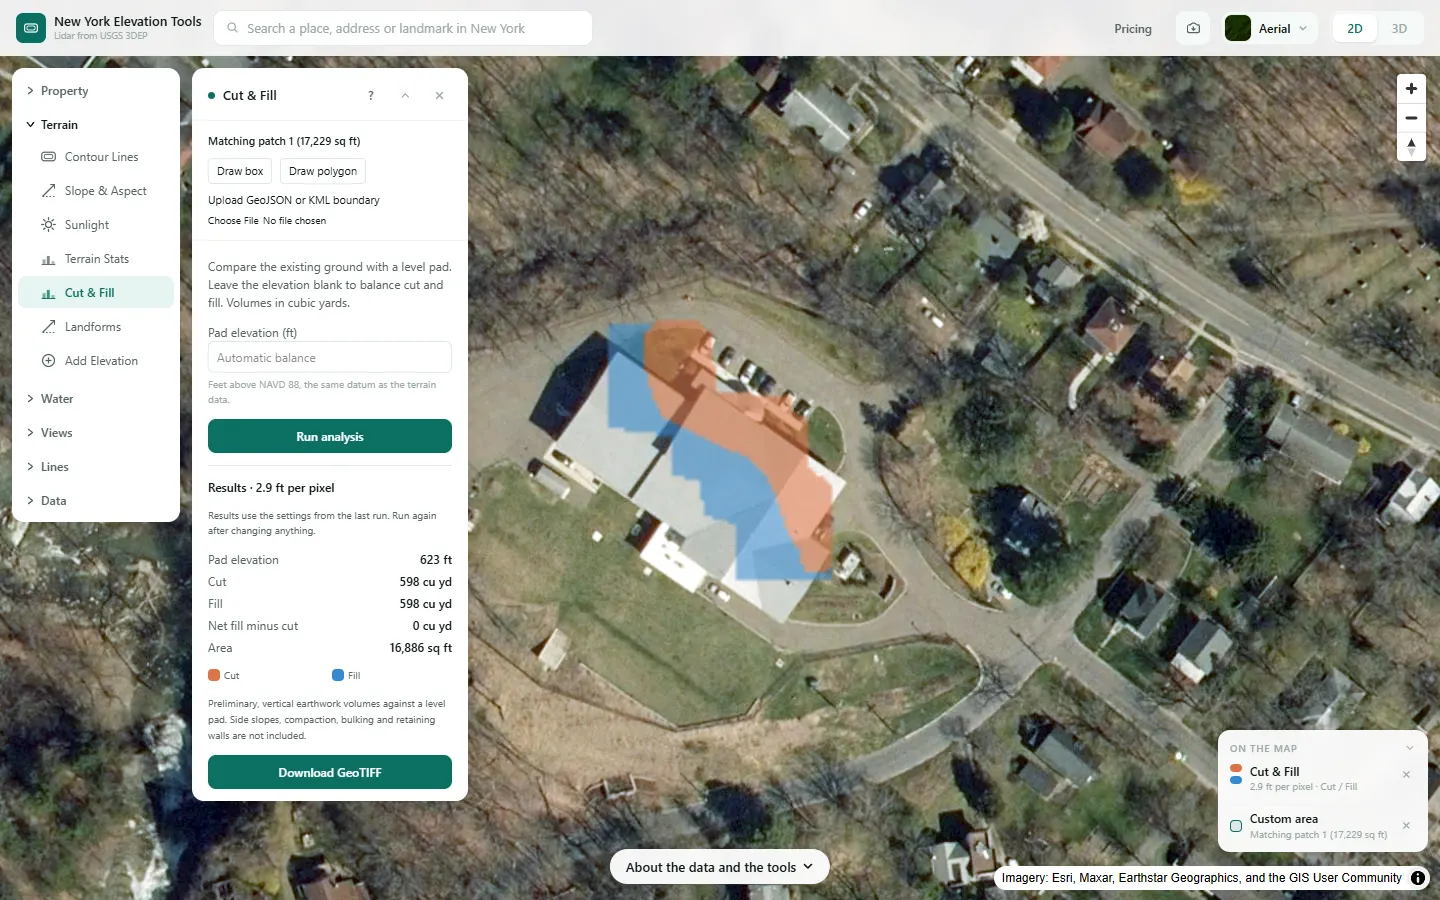Remove Cut & Fill layer from map list
Screen dimensions: 1440x900
point(1406,775)
